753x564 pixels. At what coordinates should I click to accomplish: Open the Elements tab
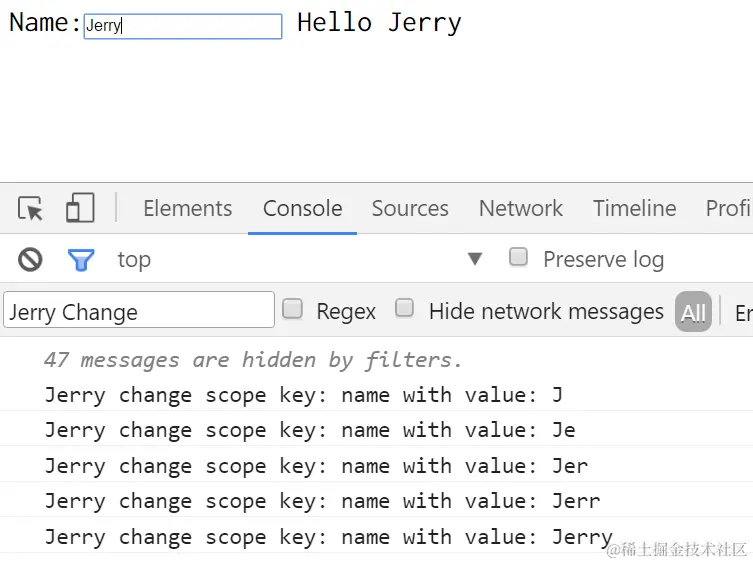point(187,208)
